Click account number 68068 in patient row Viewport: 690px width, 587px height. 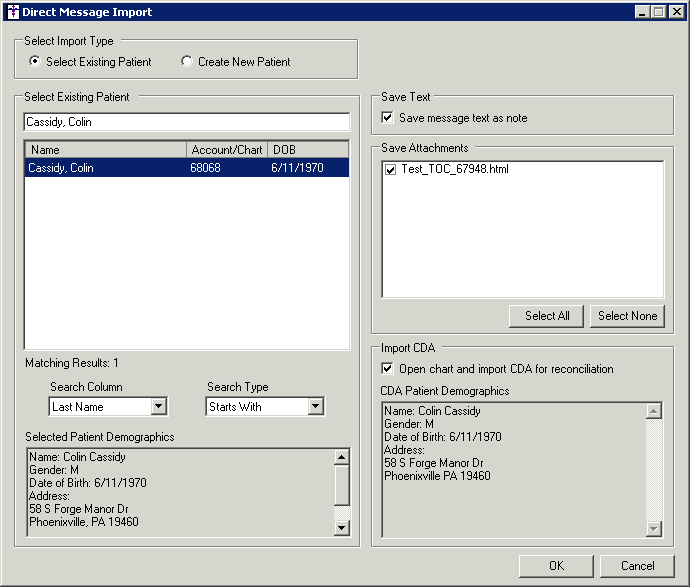206,168
